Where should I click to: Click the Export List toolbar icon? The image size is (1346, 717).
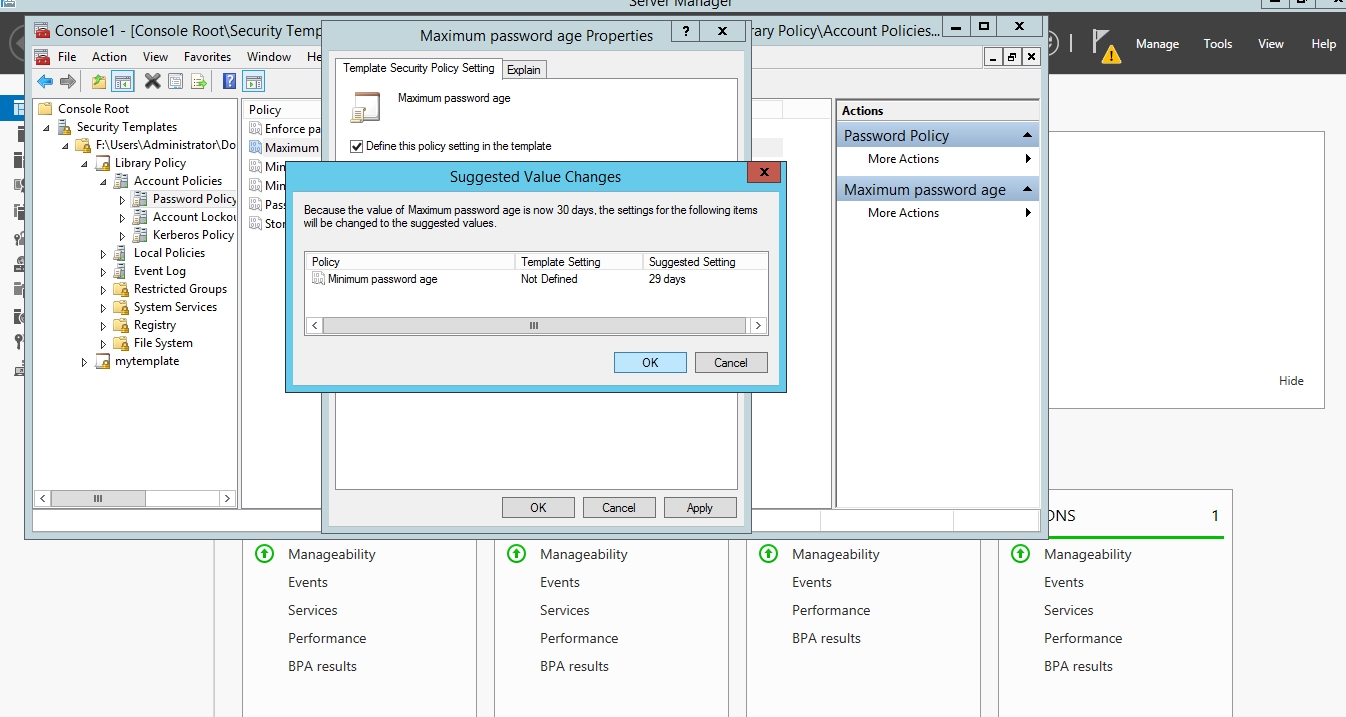click(199, 82)
